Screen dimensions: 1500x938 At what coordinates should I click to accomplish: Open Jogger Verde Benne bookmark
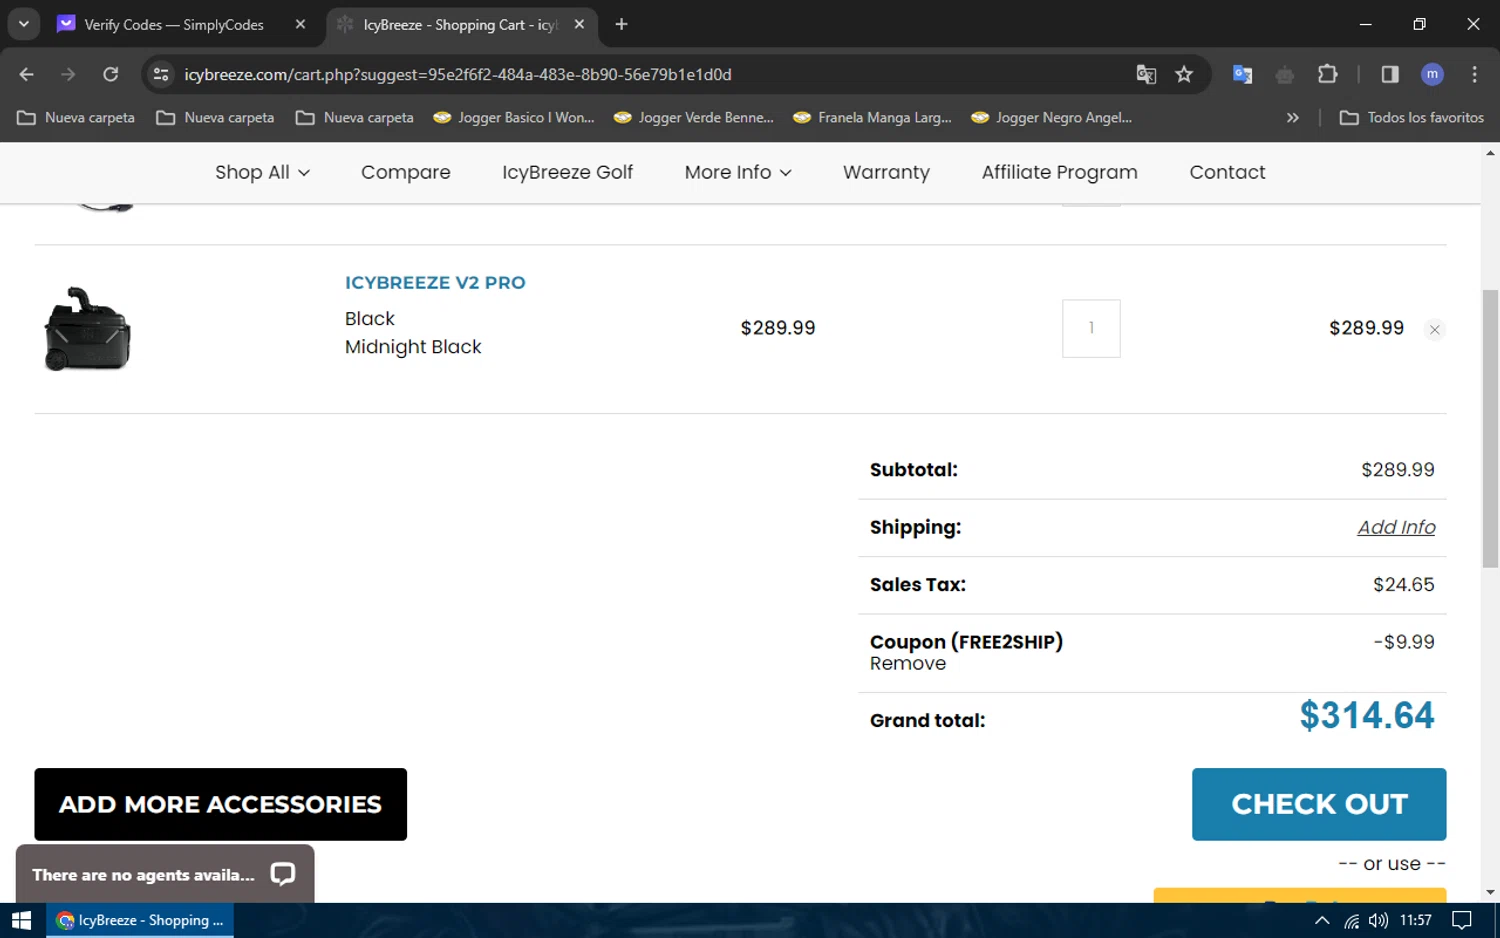pos(694,117)
